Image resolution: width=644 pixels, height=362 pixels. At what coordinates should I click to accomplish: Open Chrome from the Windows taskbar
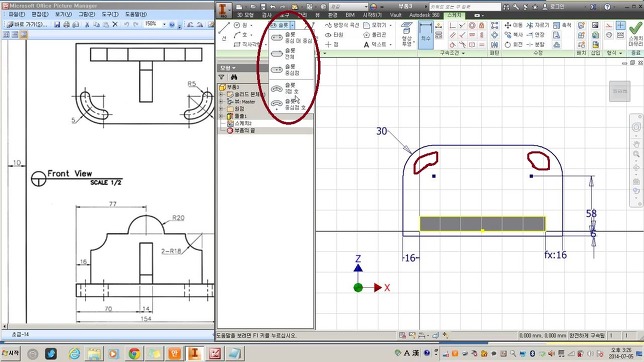click(x=134, y=353)
